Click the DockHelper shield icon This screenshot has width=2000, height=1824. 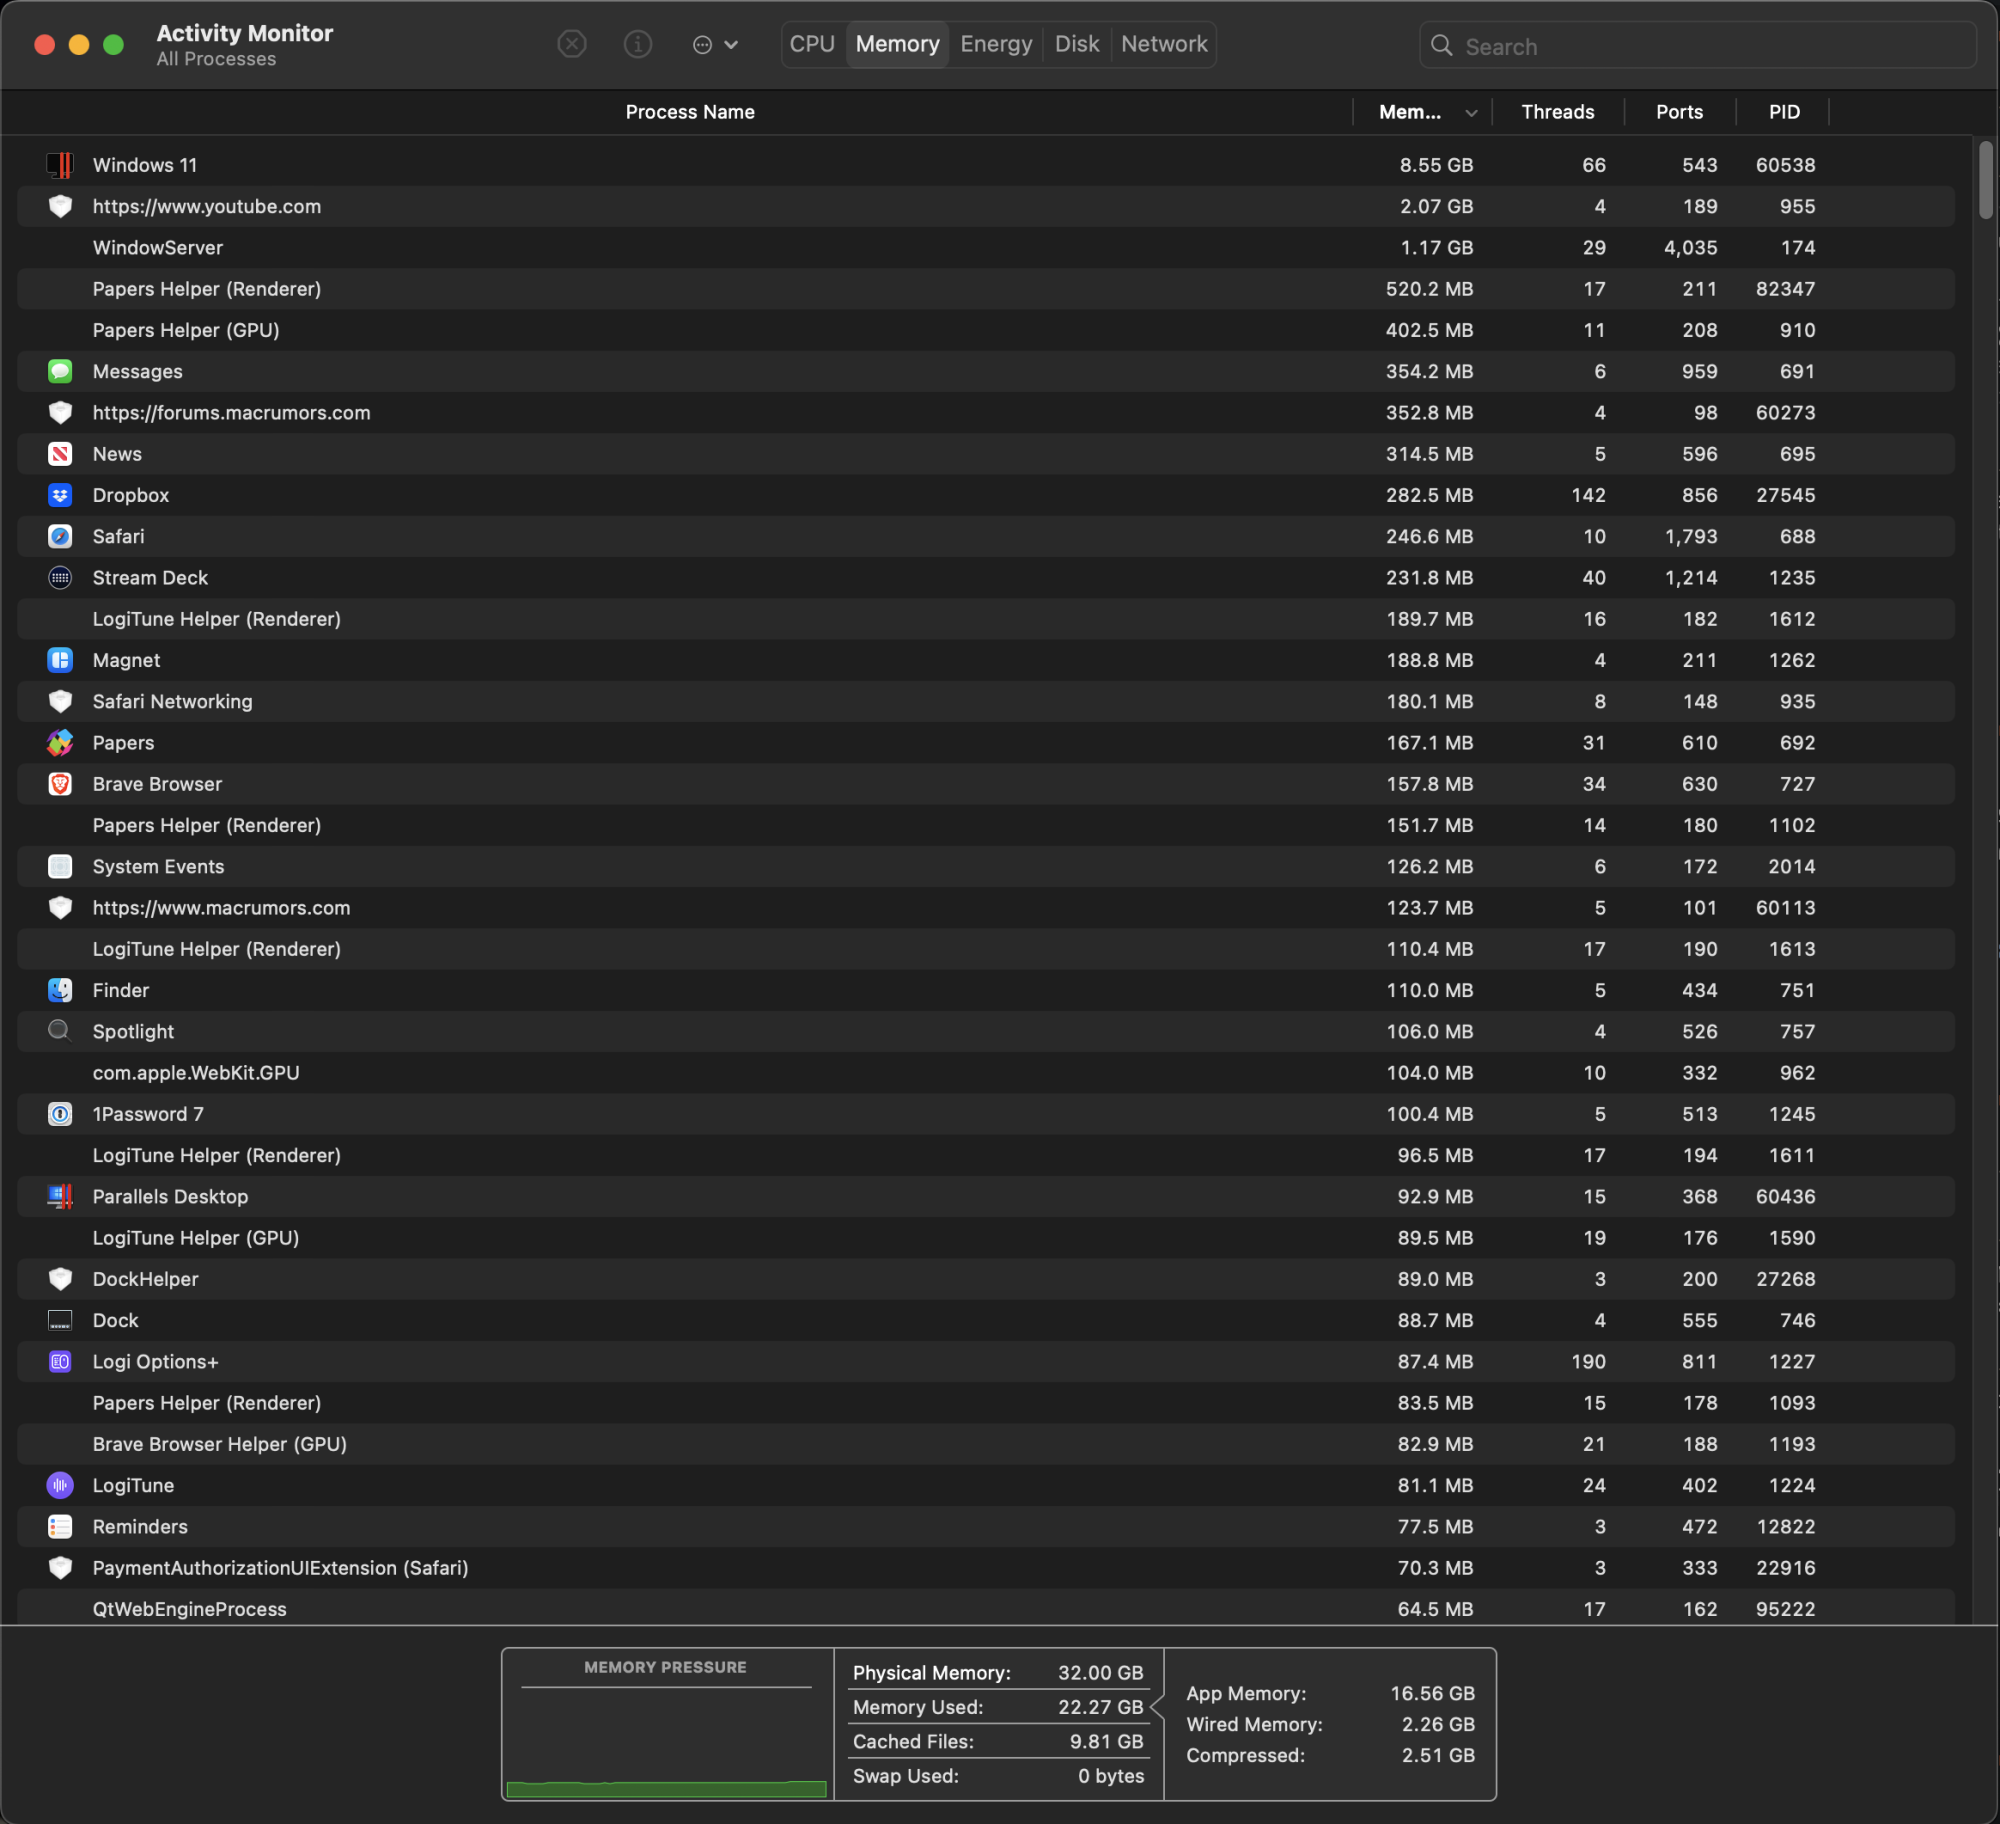click(x=60, y=1279)
